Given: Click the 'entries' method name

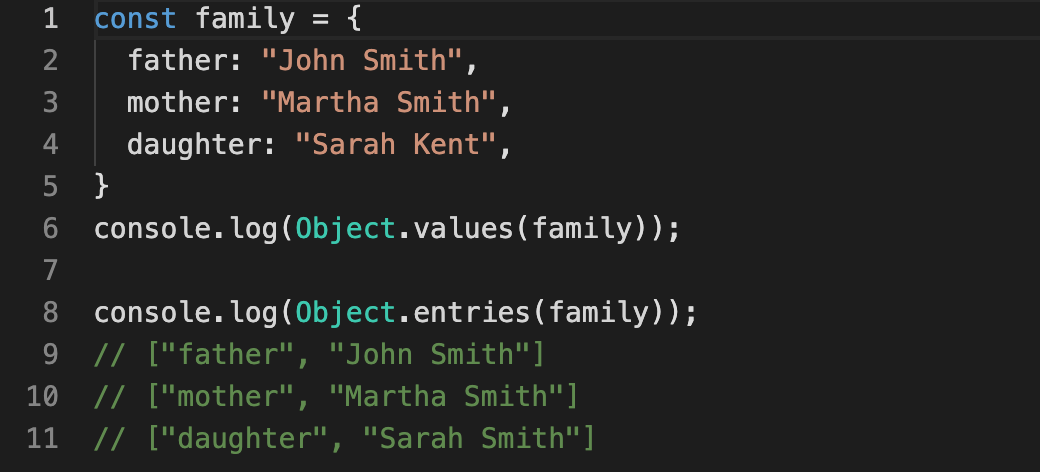Looking at the screenshot, I should [x=472, y=312].
